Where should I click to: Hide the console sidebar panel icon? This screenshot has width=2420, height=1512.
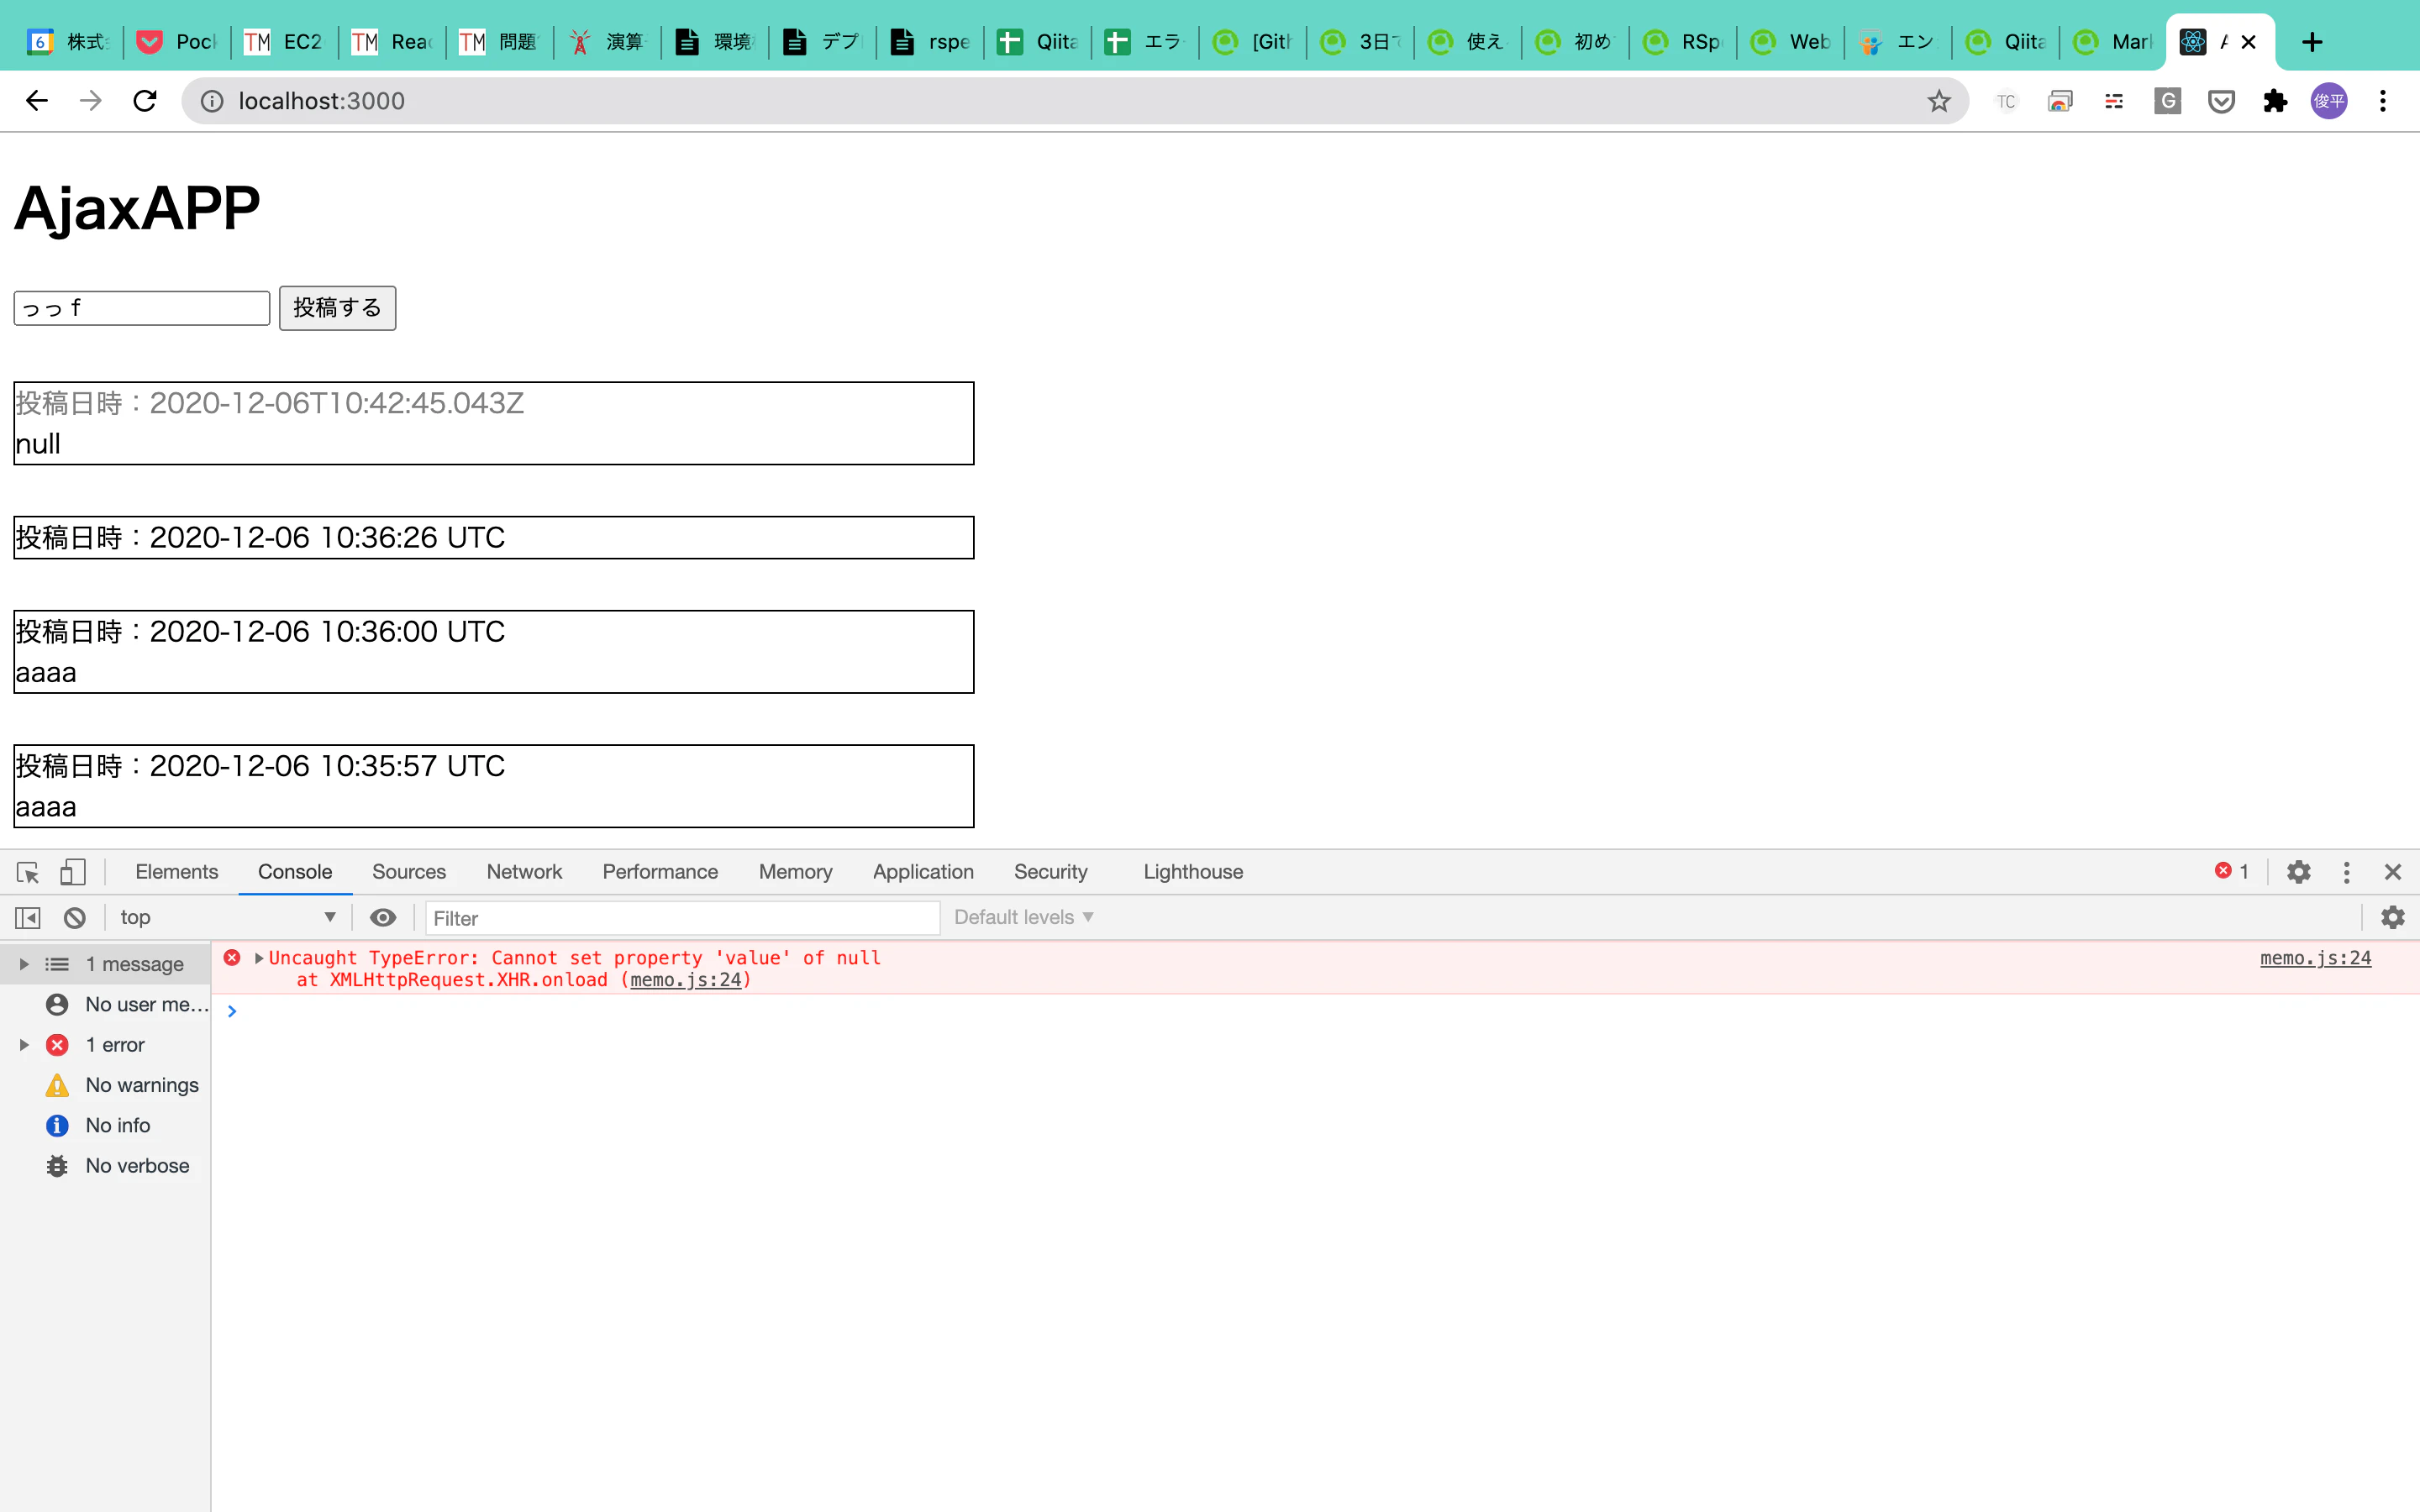point(28,917)
